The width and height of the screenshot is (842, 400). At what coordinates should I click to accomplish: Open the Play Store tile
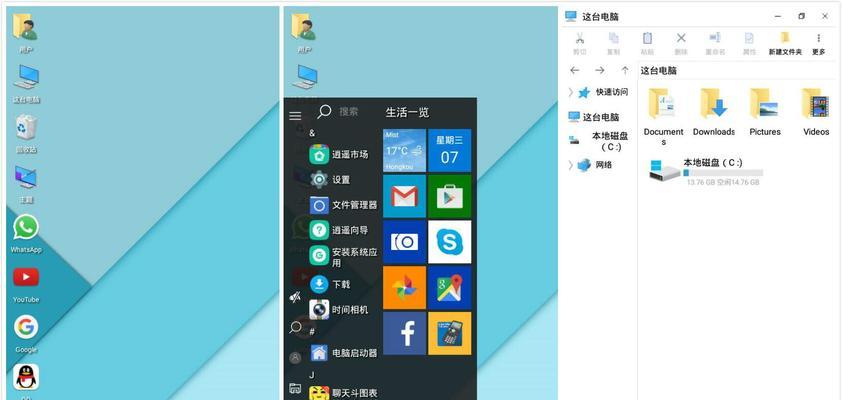click(x=449, y=196)
